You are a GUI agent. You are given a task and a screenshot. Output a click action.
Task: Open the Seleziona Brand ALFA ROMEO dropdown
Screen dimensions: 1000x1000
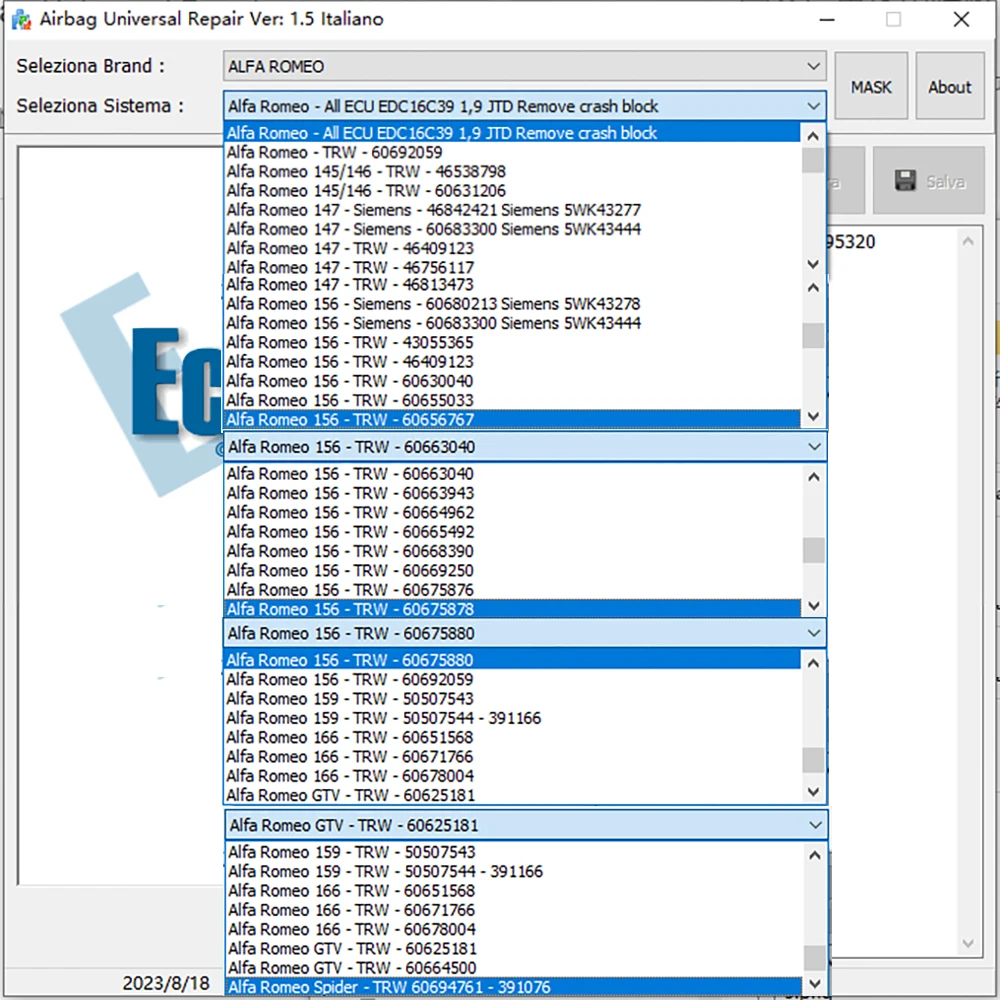524,66
